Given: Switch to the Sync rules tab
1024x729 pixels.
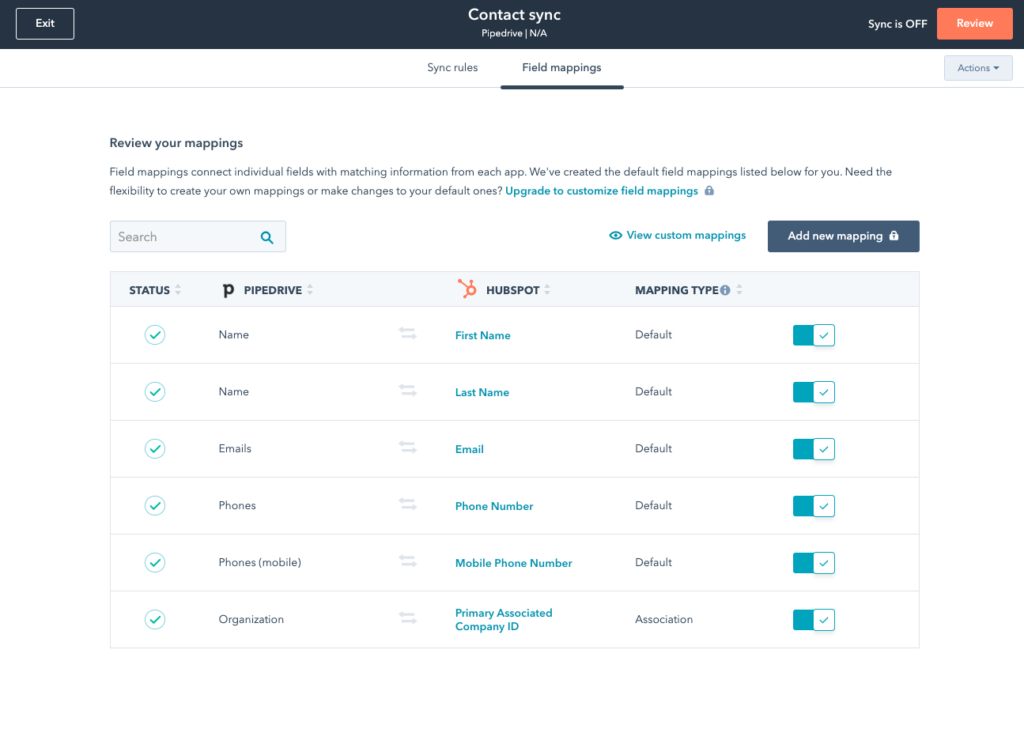Looking at the screenshot, I should tap(453, 67).
